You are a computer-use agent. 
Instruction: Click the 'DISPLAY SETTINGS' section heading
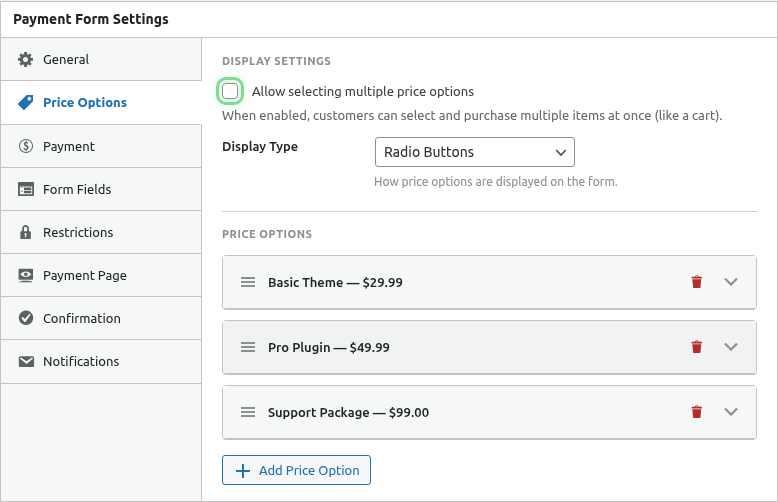[x=276, y=61]
